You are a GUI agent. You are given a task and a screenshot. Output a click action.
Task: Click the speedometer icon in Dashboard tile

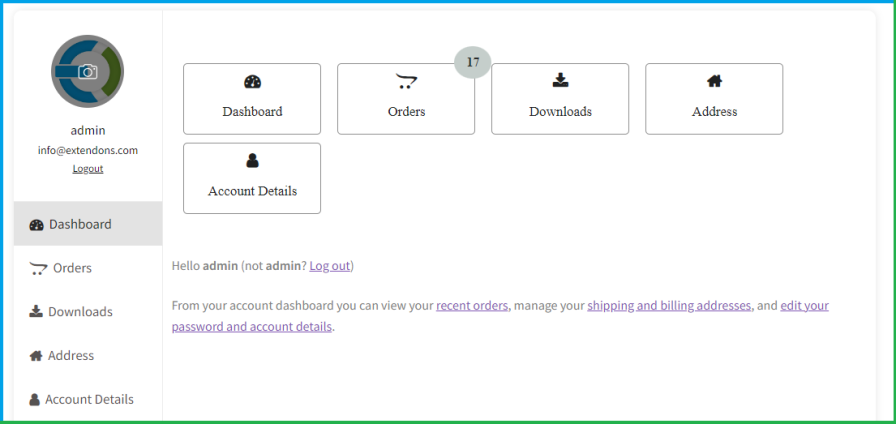[x=252, y=82]
